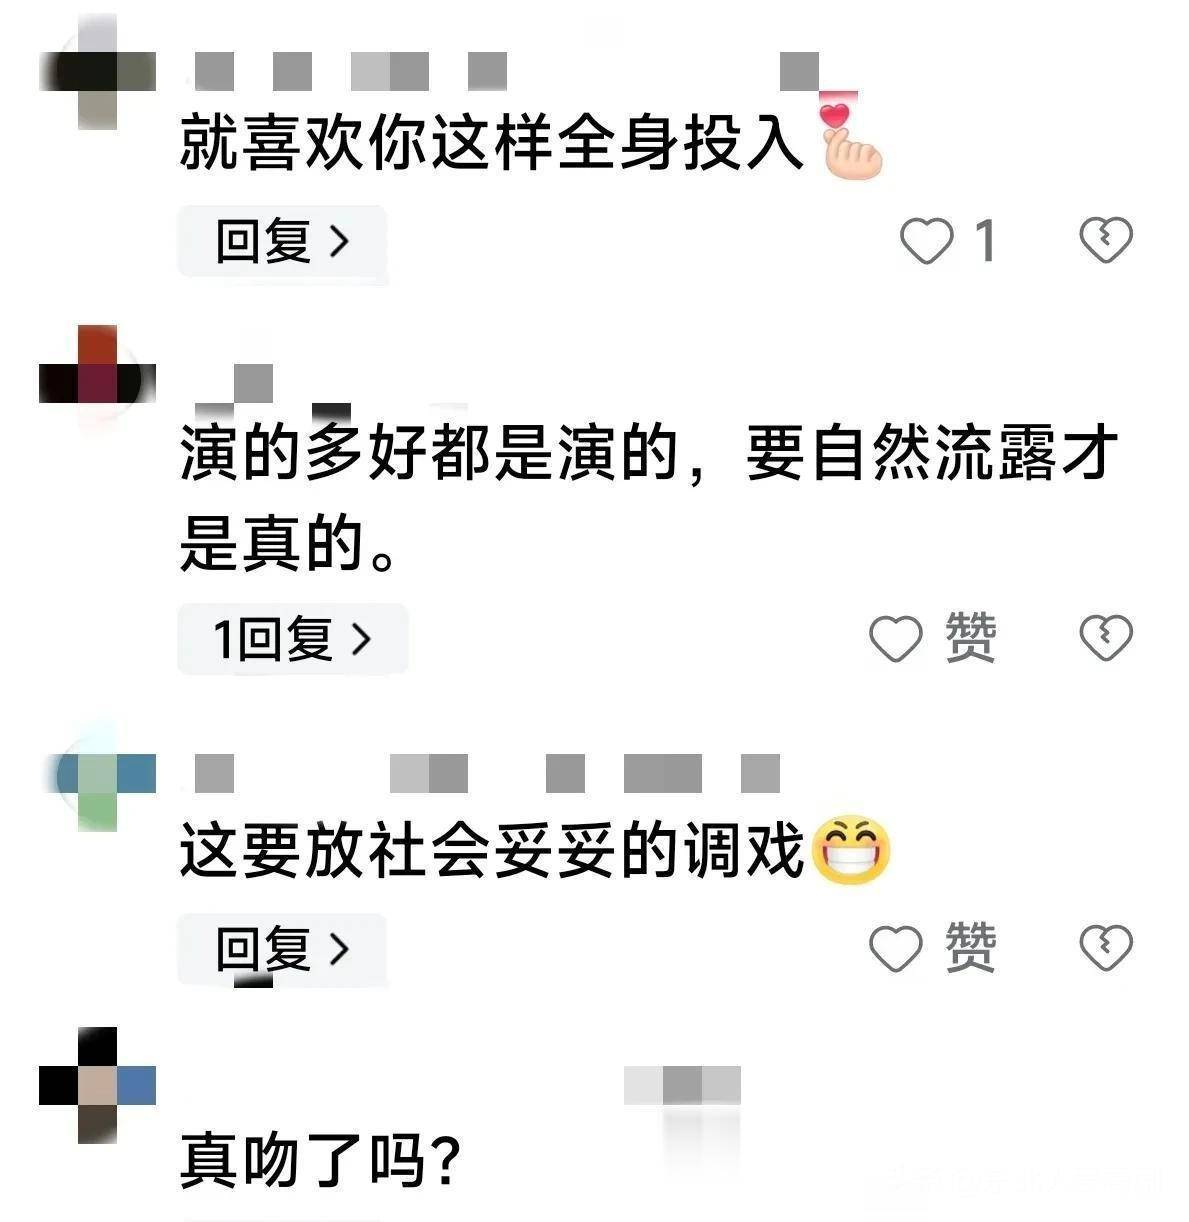1189x1222 pixels.
Task: Select the comment text '真吻了吗?'
Action: [x=320, y=1162]
